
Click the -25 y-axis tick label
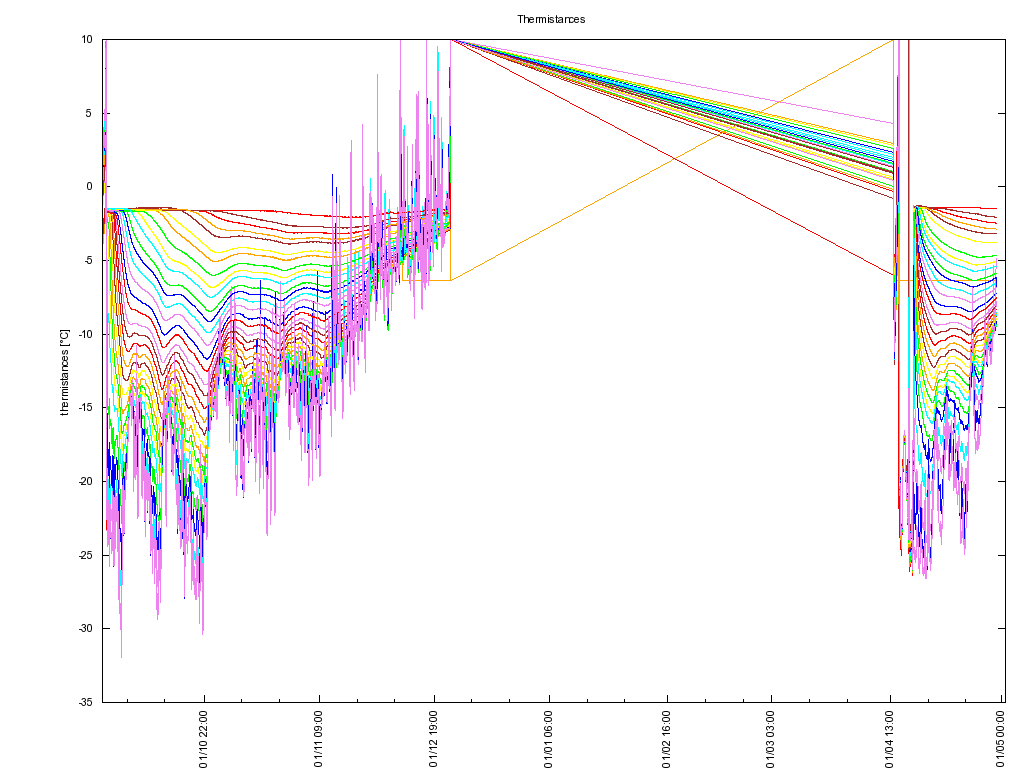coord(85,555)
